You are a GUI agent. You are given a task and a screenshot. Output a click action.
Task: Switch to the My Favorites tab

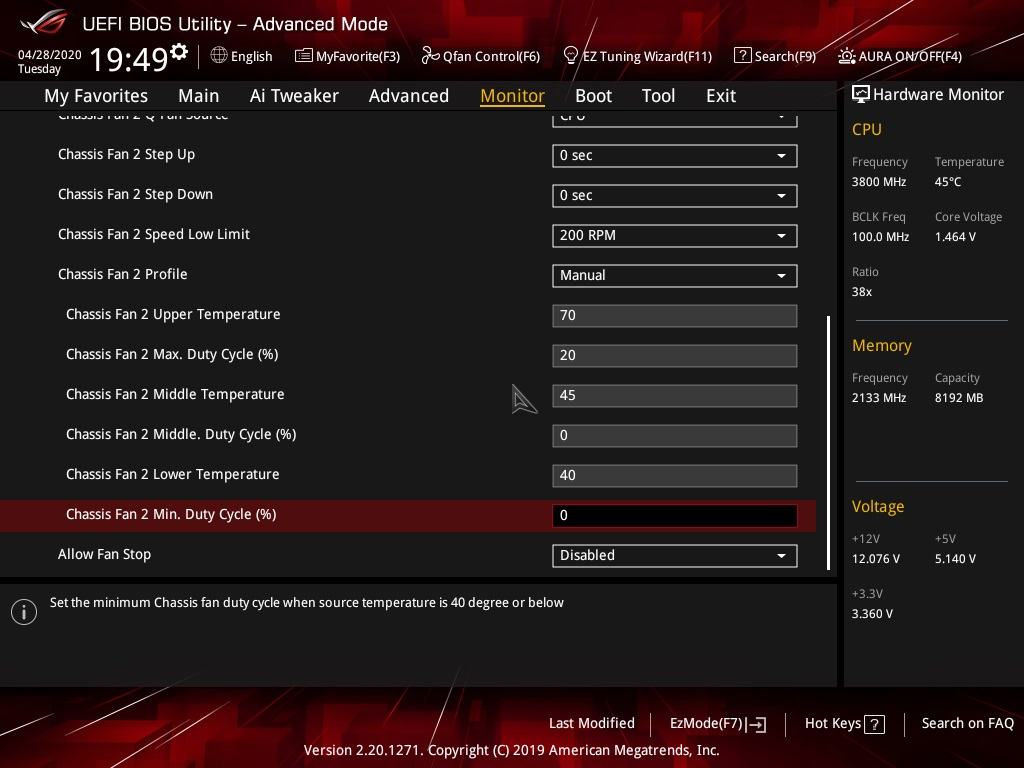pos(96,96)
